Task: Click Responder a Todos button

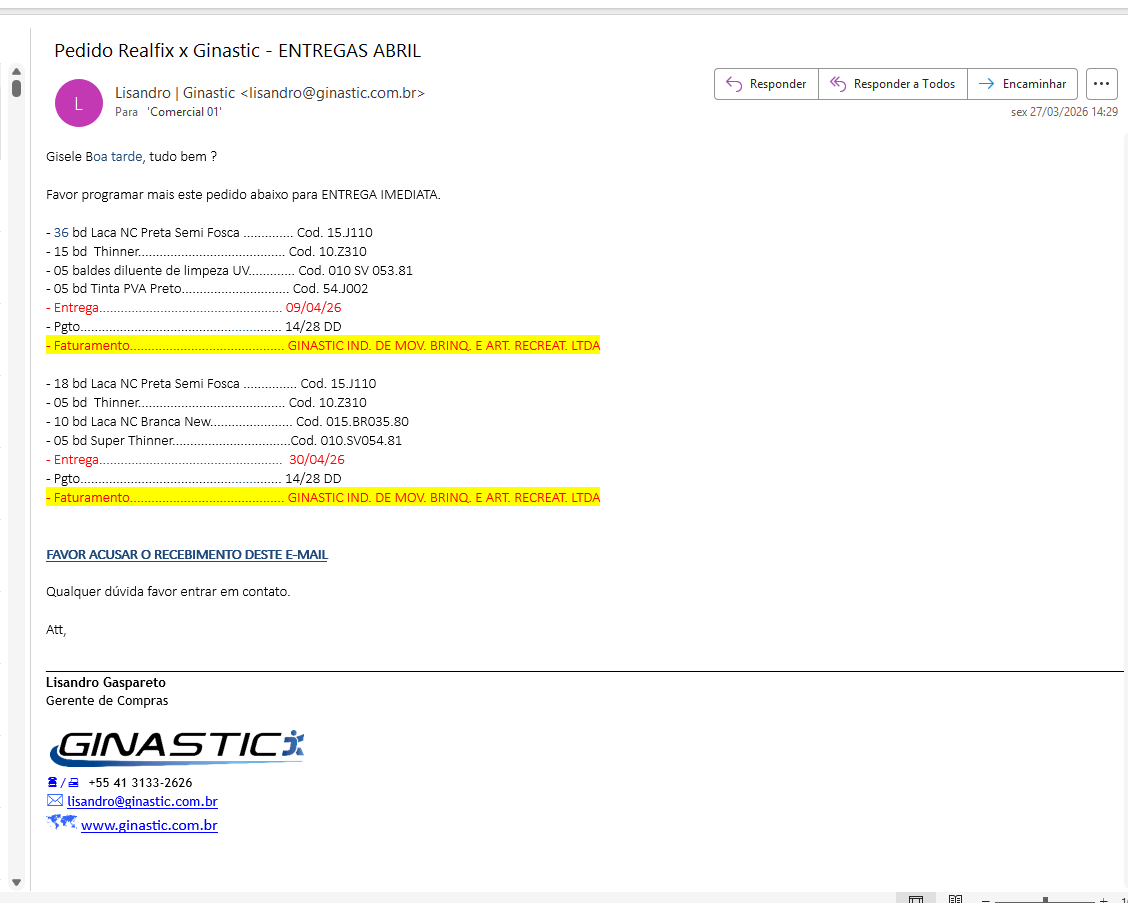Action: click(x=892, y=84)
